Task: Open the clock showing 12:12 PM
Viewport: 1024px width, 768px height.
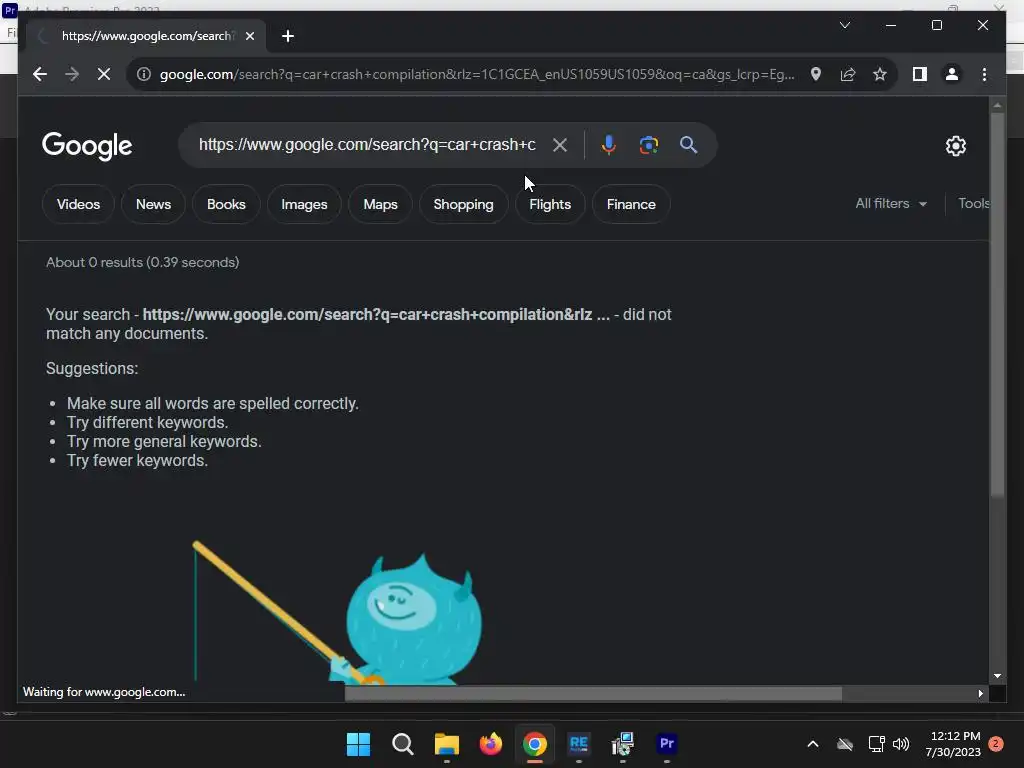Action: 953,744
